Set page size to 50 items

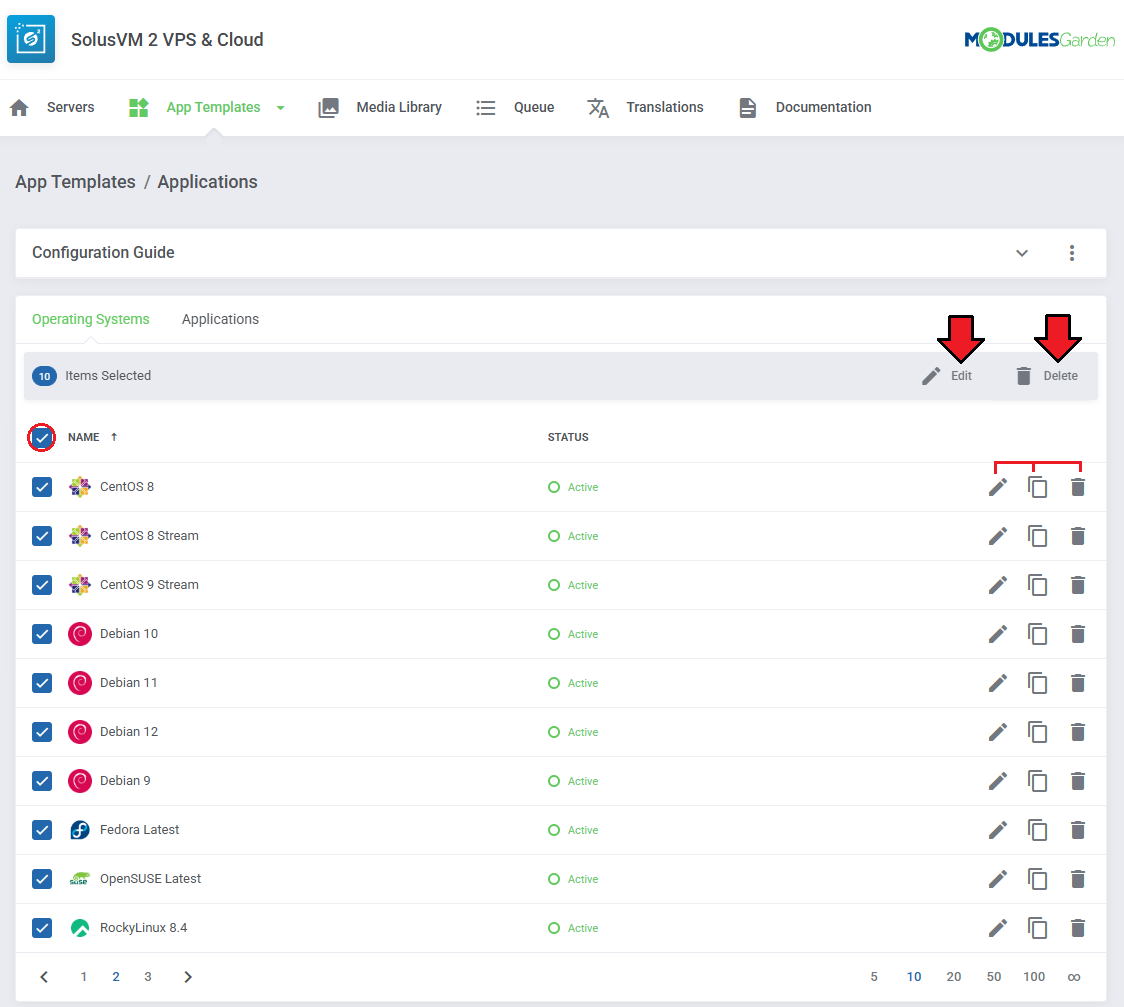pos(993,977)
